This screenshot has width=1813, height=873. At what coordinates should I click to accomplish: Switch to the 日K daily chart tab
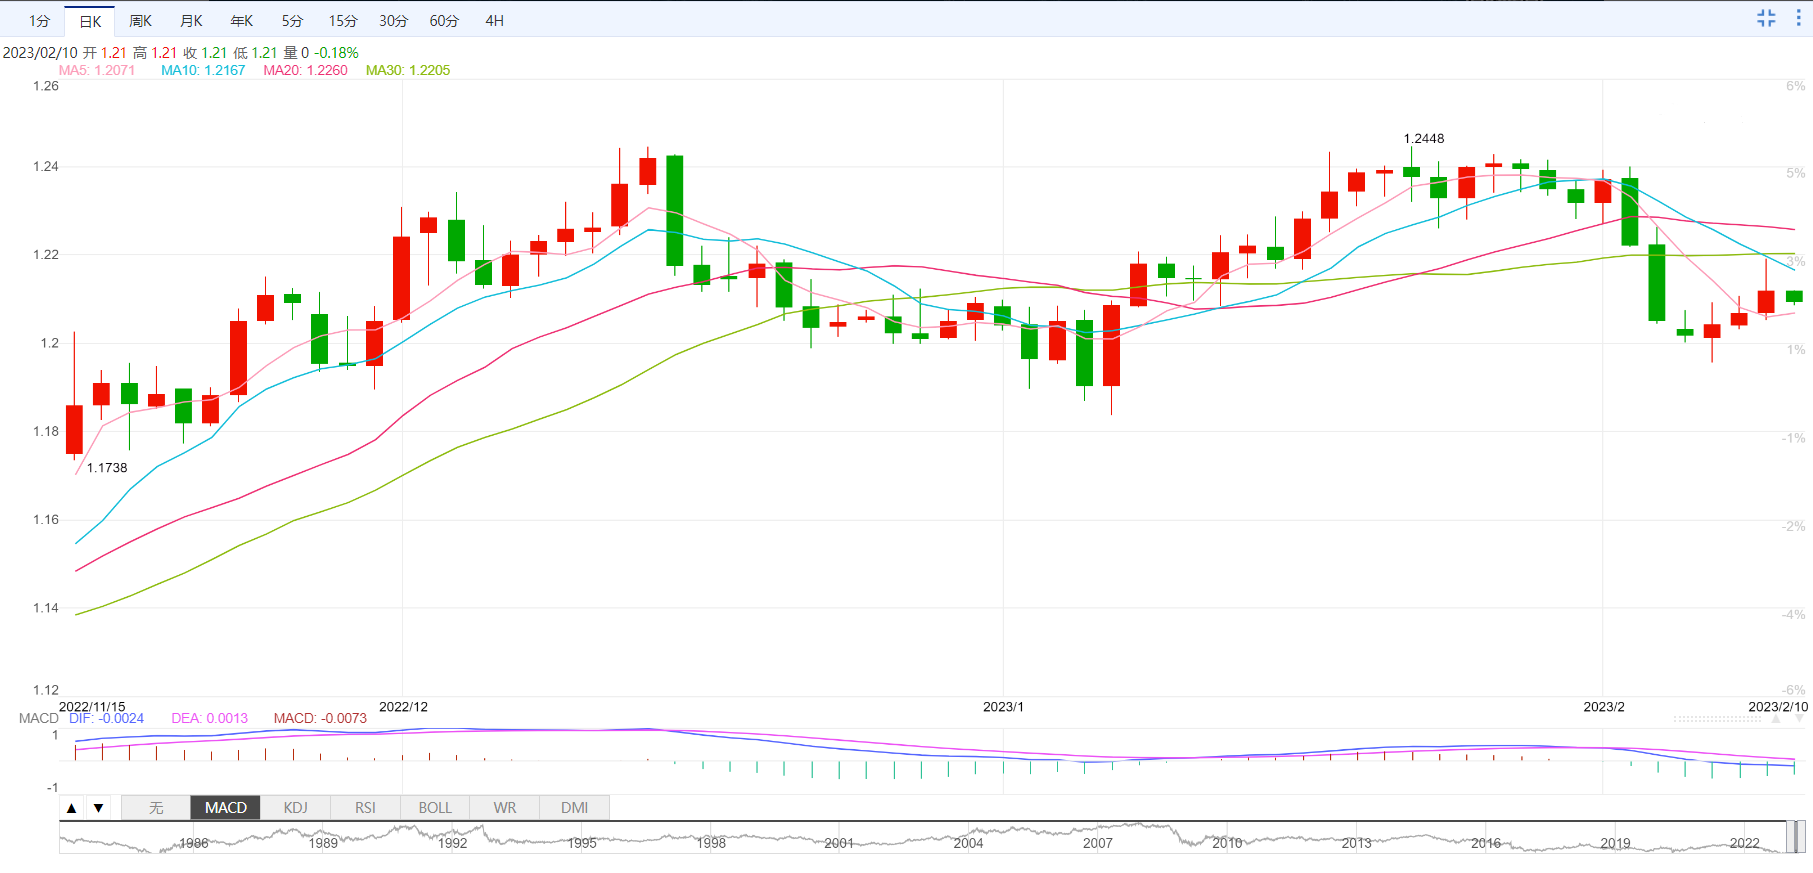coord(90,21)
